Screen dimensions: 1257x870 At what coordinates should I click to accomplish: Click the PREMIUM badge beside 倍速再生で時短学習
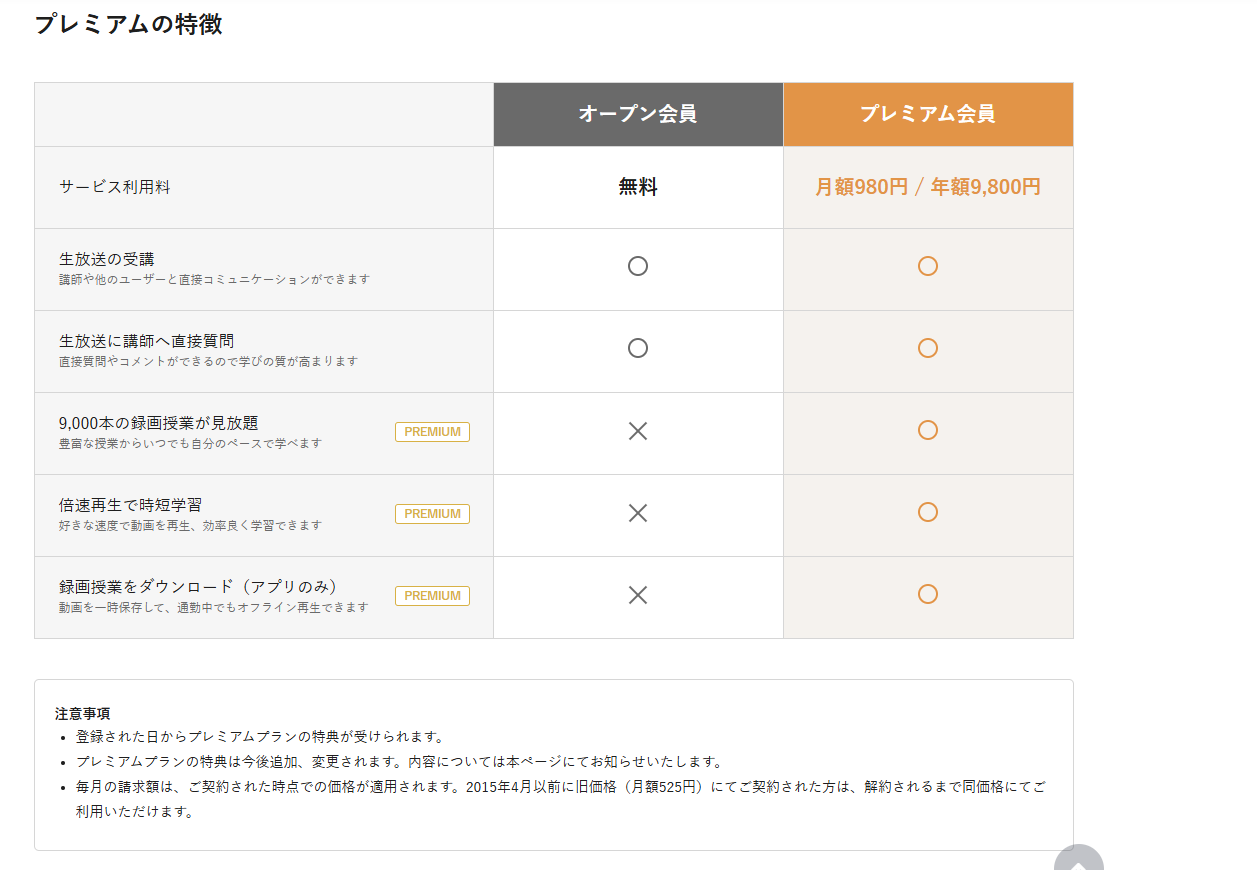pyautogui.click(x=431, y=513)
